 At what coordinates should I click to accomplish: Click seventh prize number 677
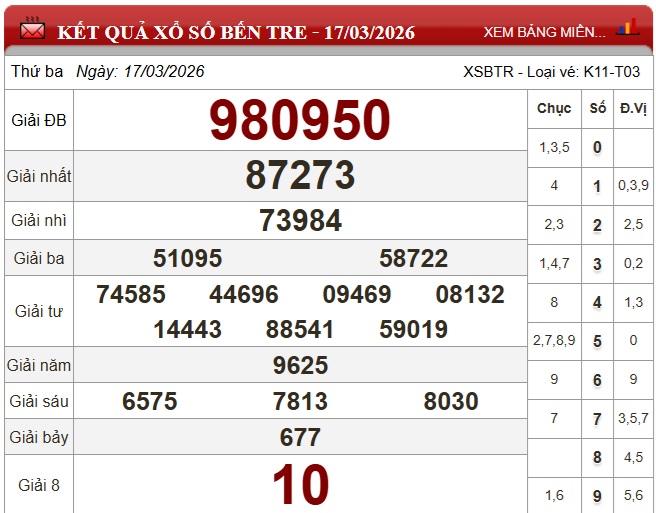(300, 437)
